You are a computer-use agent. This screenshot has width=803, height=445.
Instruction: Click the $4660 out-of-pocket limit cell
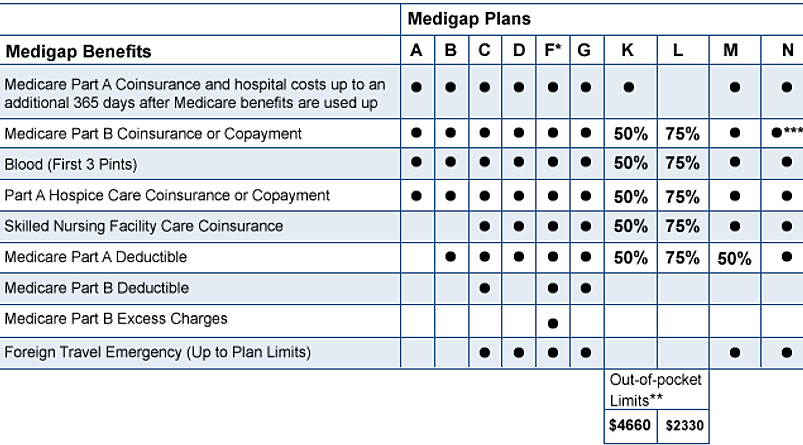point(630,425)
